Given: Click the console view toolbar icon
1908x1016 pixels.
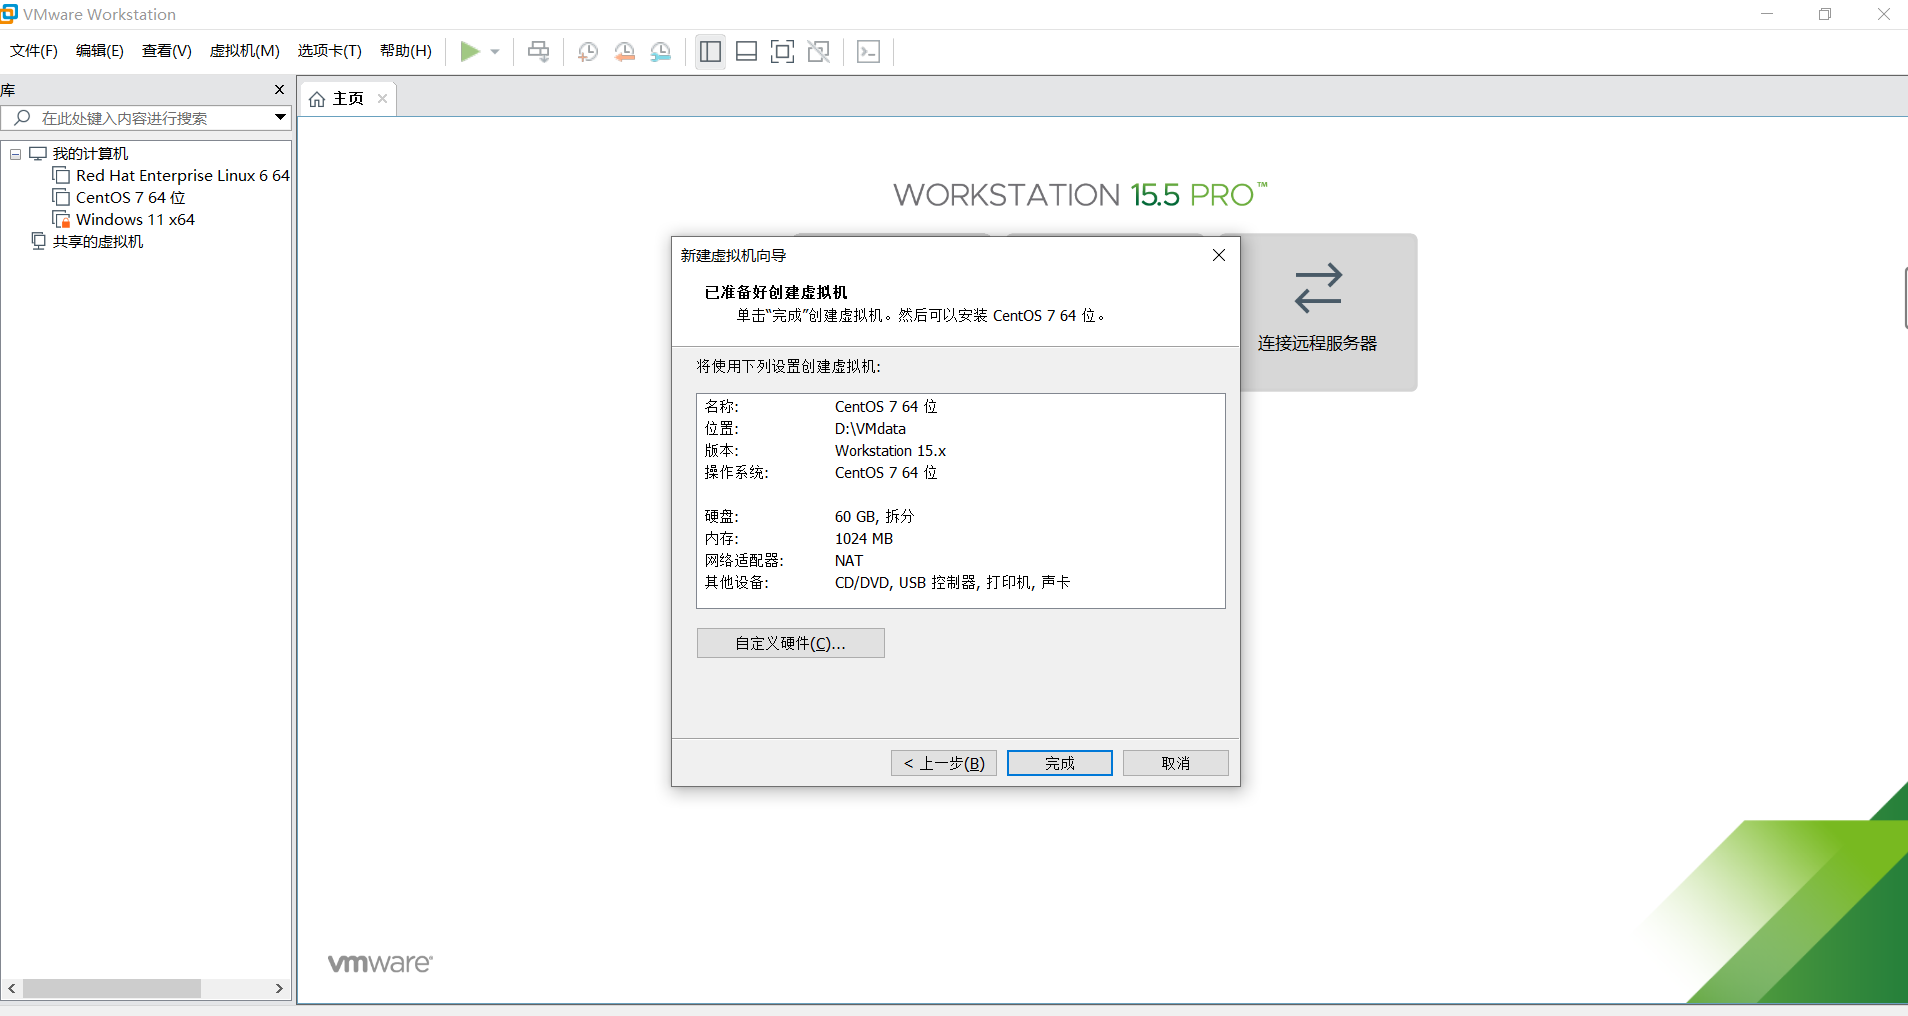Looking at the screenshot, I should point(869,51).
